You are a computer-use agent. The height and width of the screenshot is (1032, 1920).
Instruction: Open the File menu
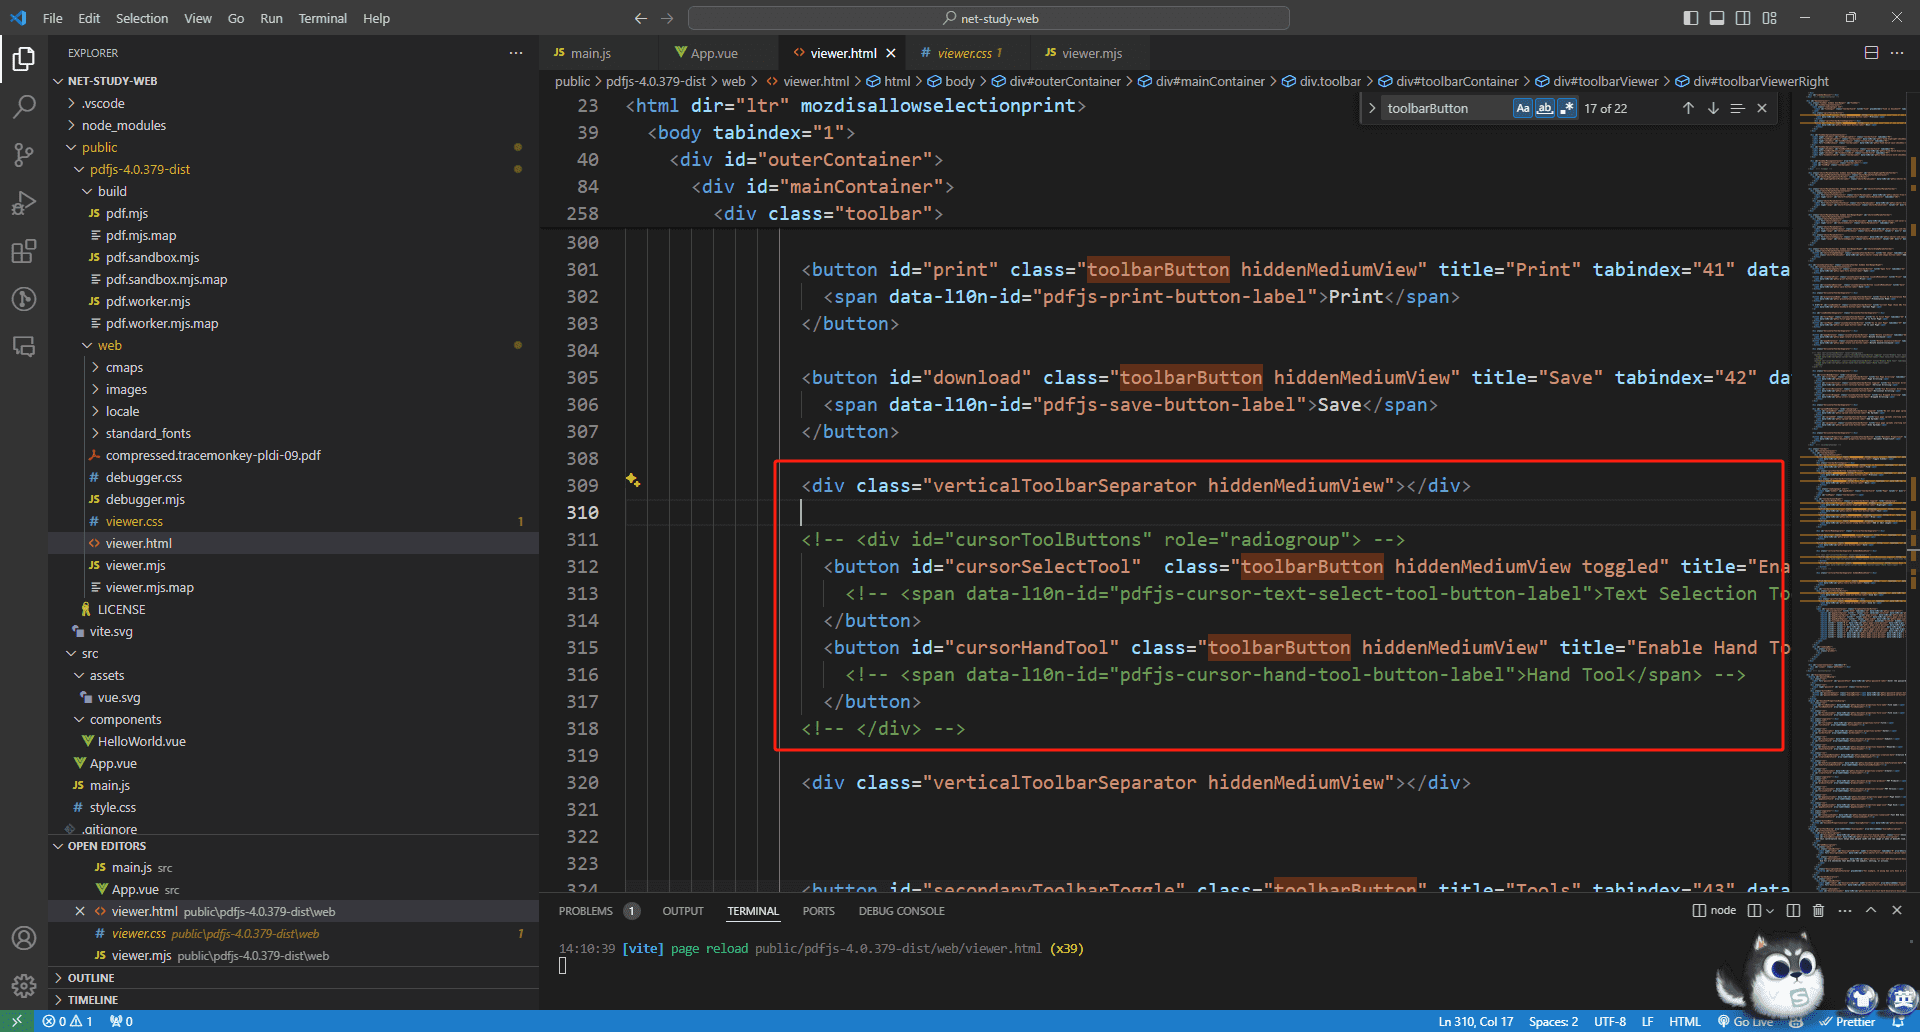click(x=53, y=18)
